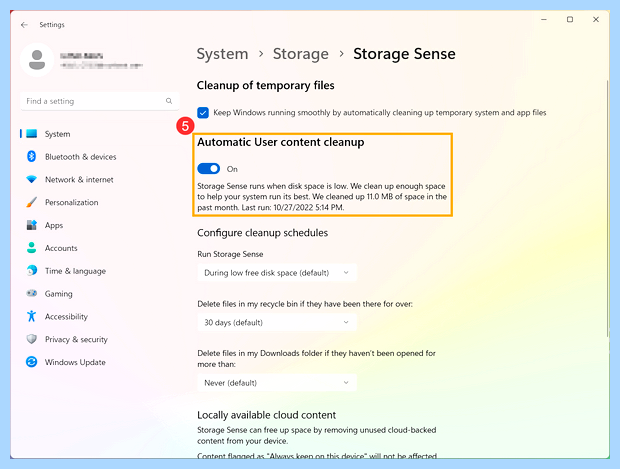The image size is (620, 469).
Task: Click Last run 10/27/2022 description text
Action: click(293, 208)
